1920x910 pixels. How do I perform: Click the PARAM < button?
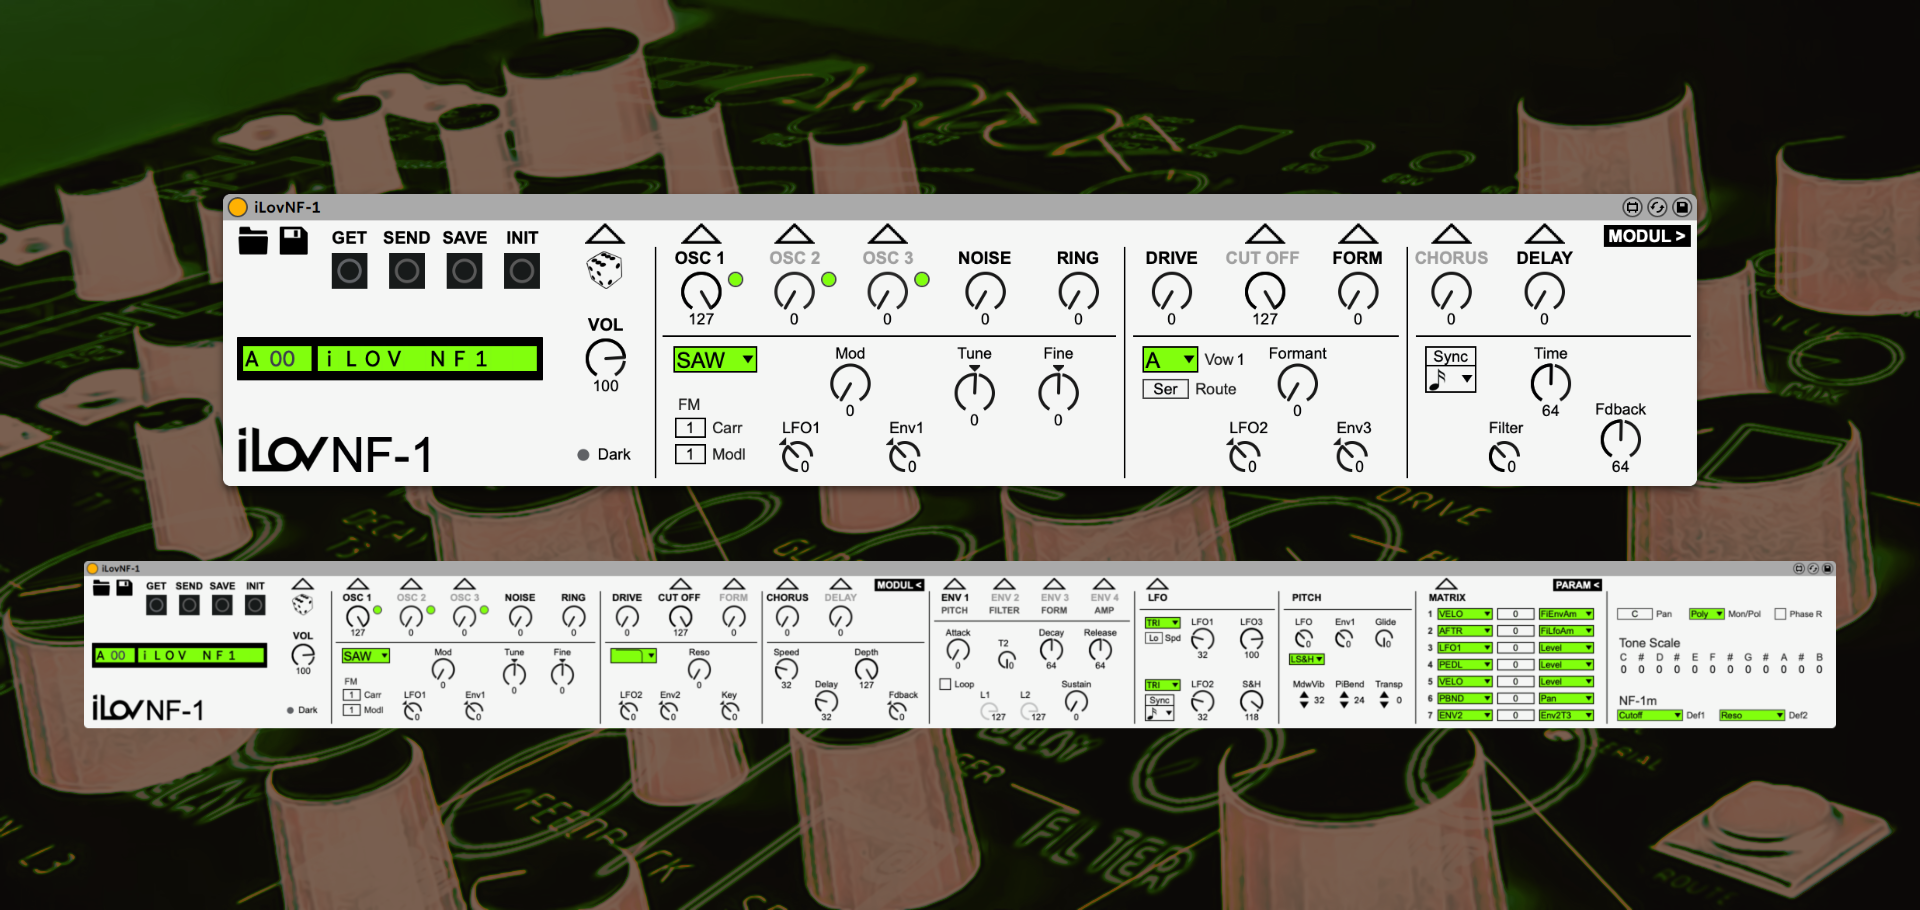point(1577,585)
